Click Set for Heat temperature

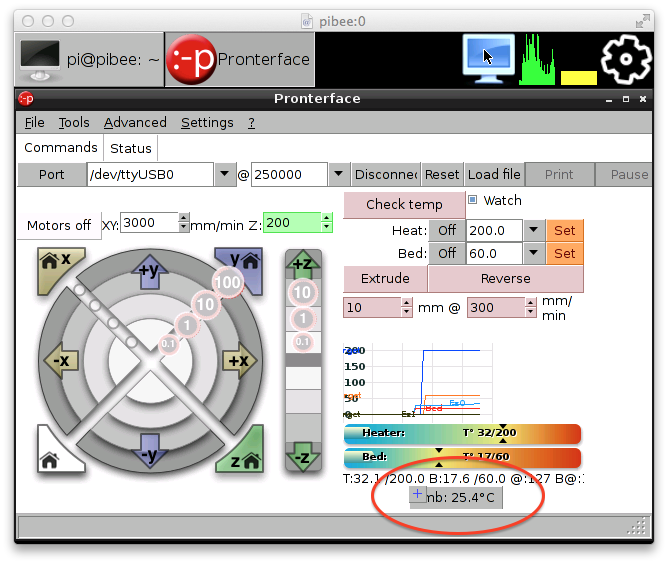click(564, 230)
